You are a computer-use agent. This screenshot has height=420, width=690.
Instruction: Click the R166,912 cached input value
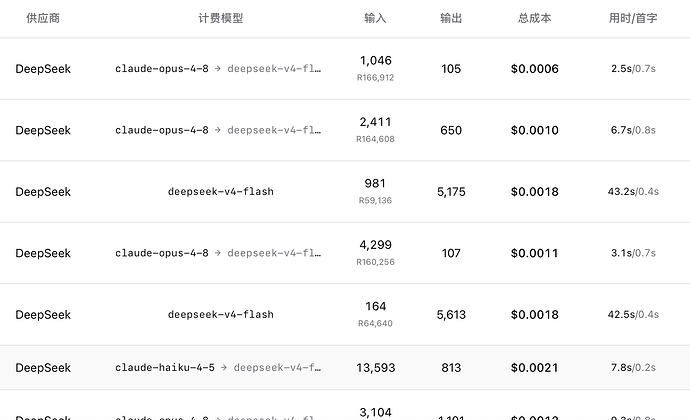coord(375,77)
